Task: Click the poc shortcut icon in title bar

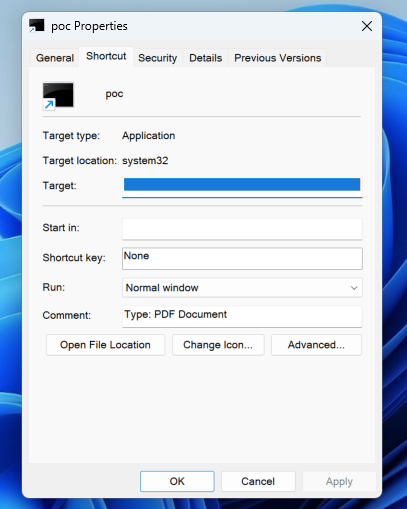Action: click(x=36, y=26)
